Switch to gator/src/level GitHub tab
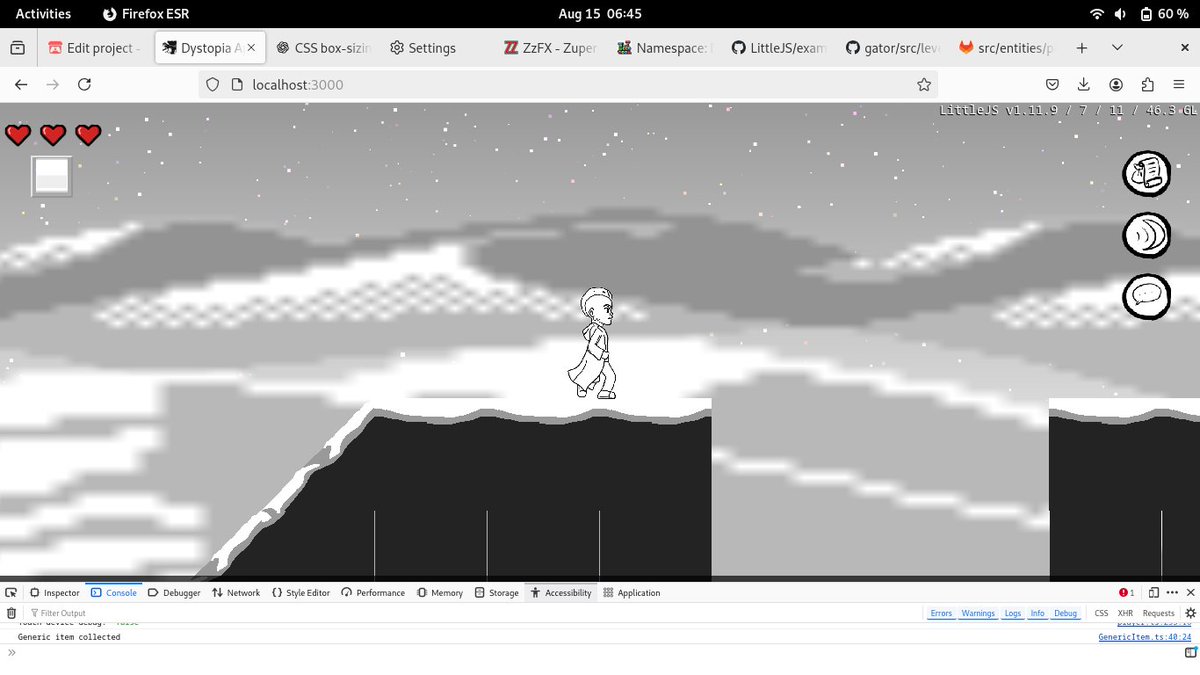Image resolution: width=1200 pixels, height=675 pixels. tap(892, 48)
